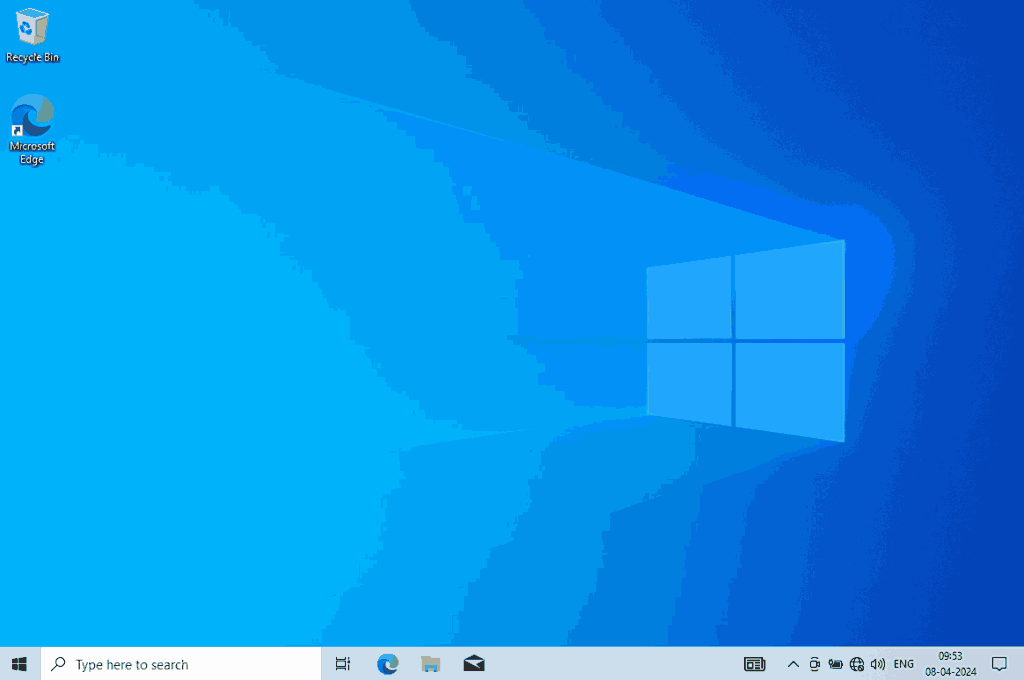
Task: Select the Microsoft Edge desktop shortcut
Action: [x=32, y=129]
